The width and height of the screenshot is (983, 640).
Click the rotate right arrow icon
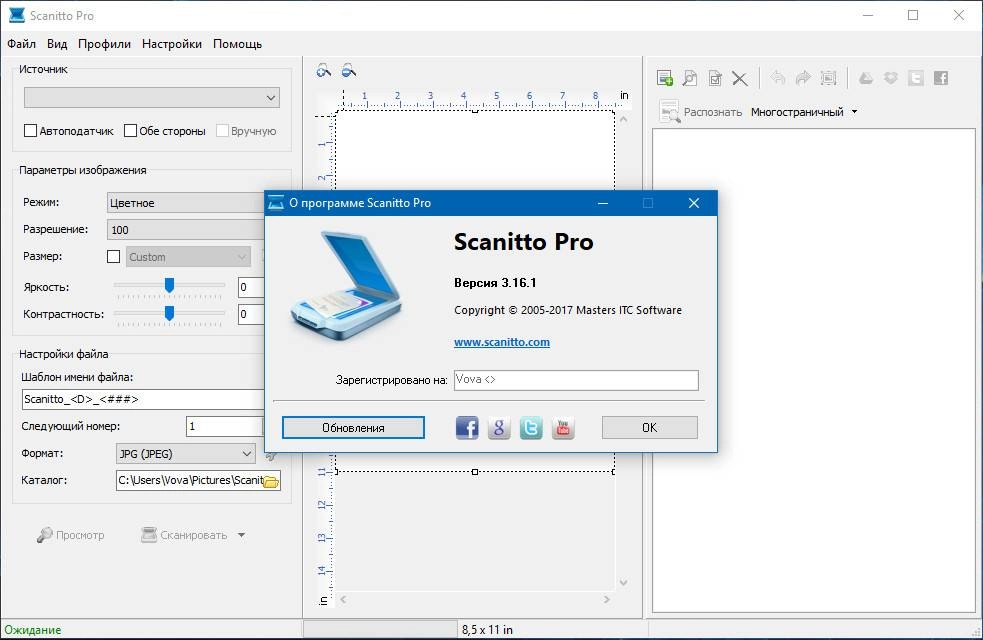(x=803, y=78)
